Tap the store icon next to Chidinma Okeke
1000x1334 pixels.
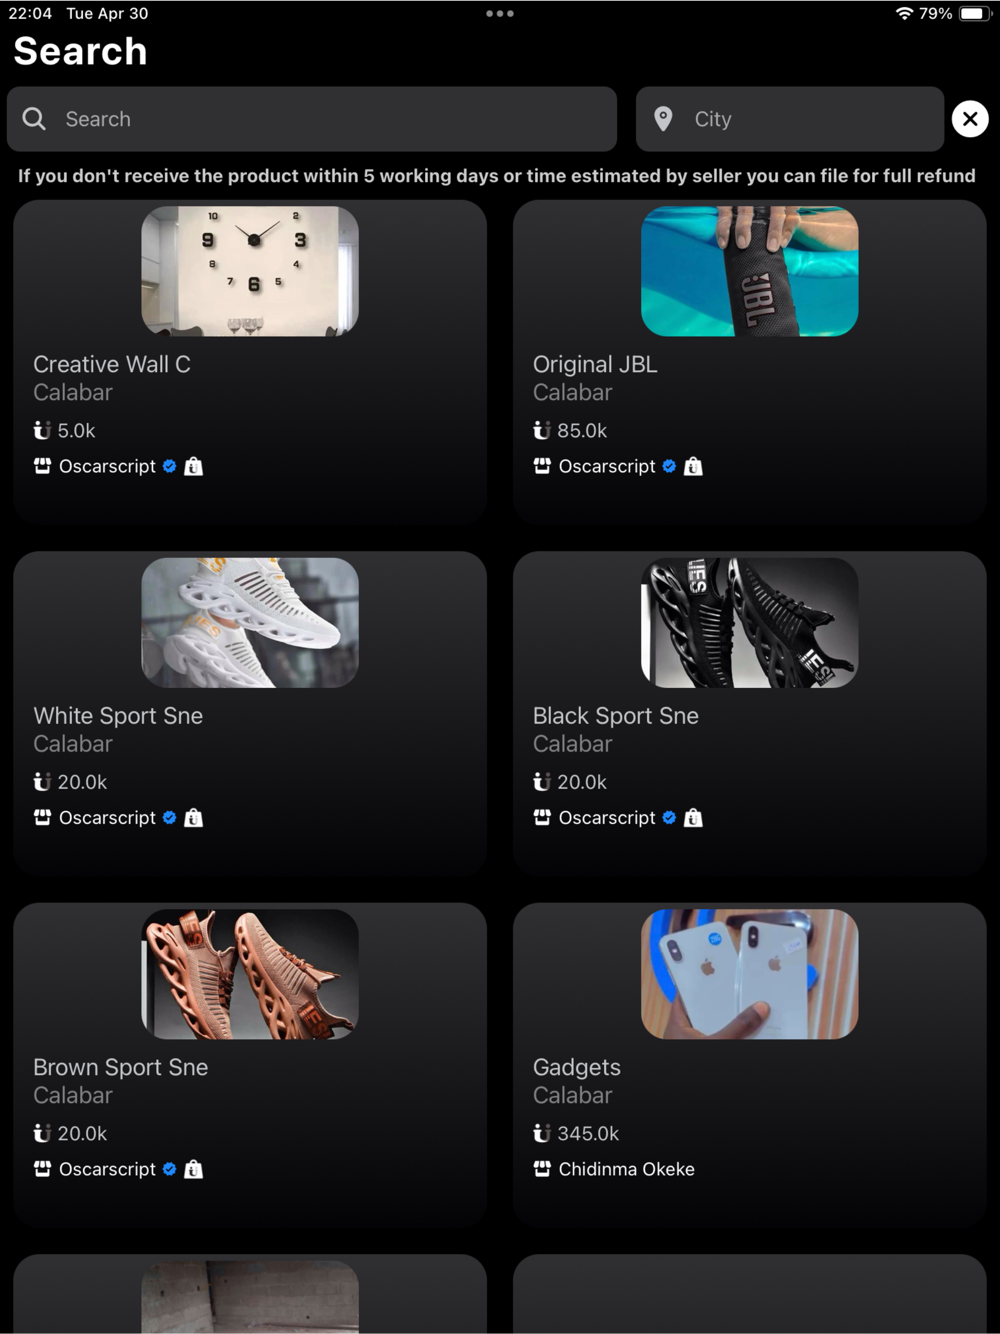[x=542, y=1169]
